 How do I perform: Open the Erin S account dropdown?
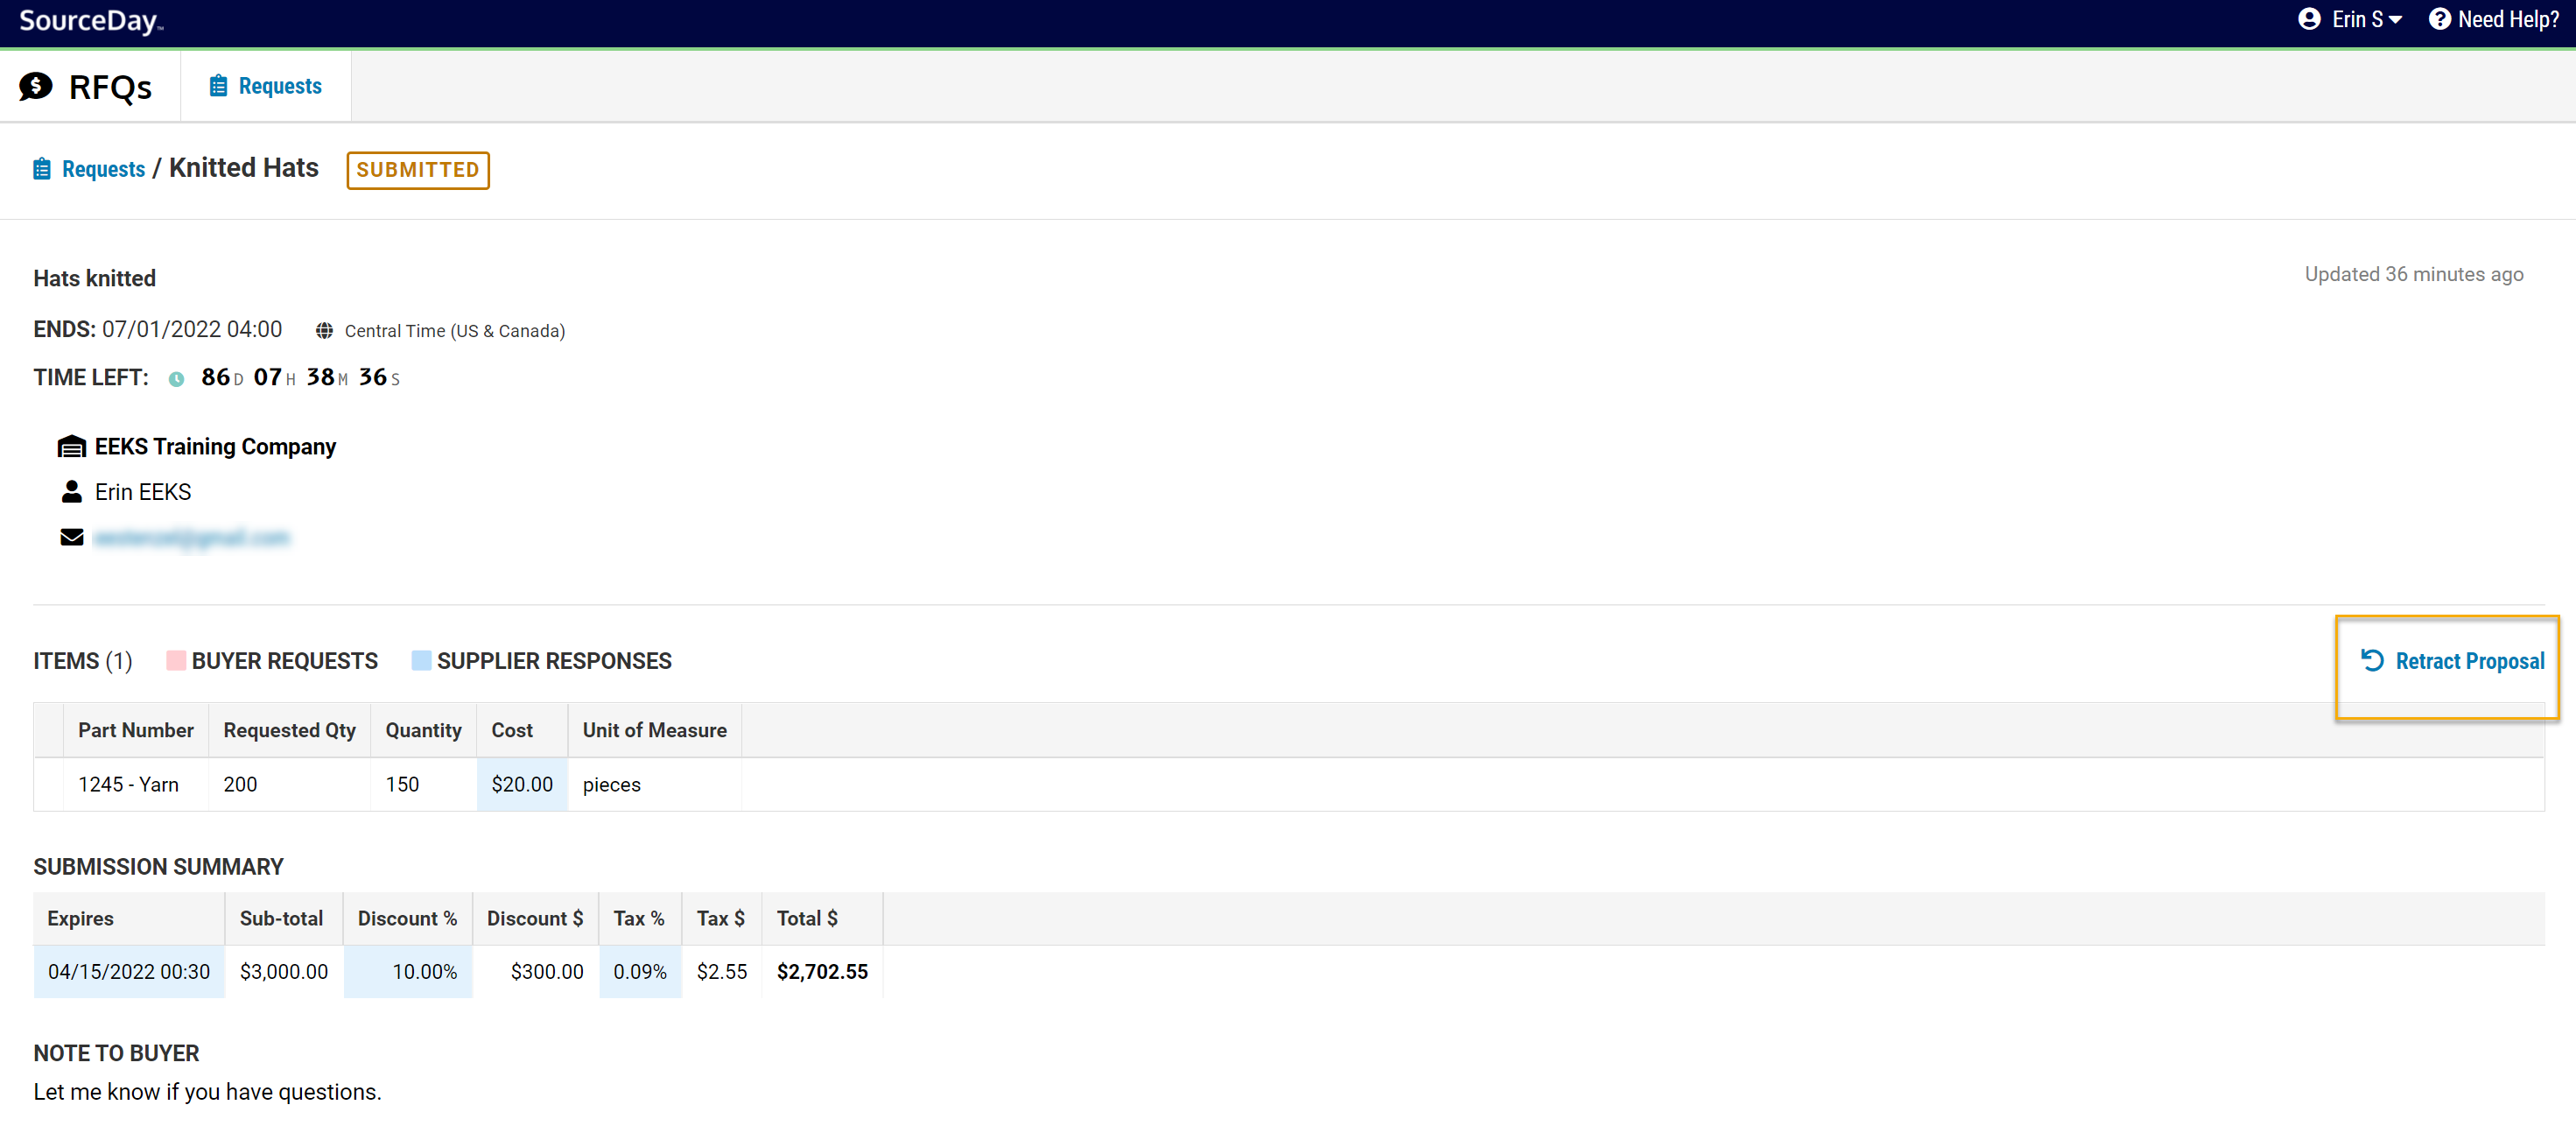(x=2366, y=19)
